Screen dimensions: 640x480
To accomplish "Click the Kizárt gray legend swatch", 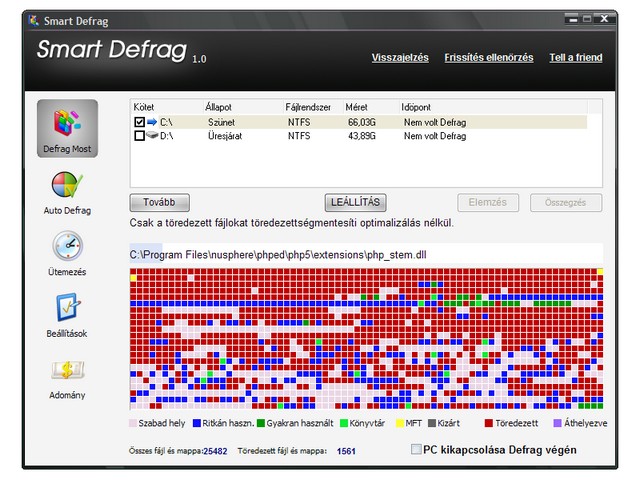I will pyautogui.click(x=432, y=423).
